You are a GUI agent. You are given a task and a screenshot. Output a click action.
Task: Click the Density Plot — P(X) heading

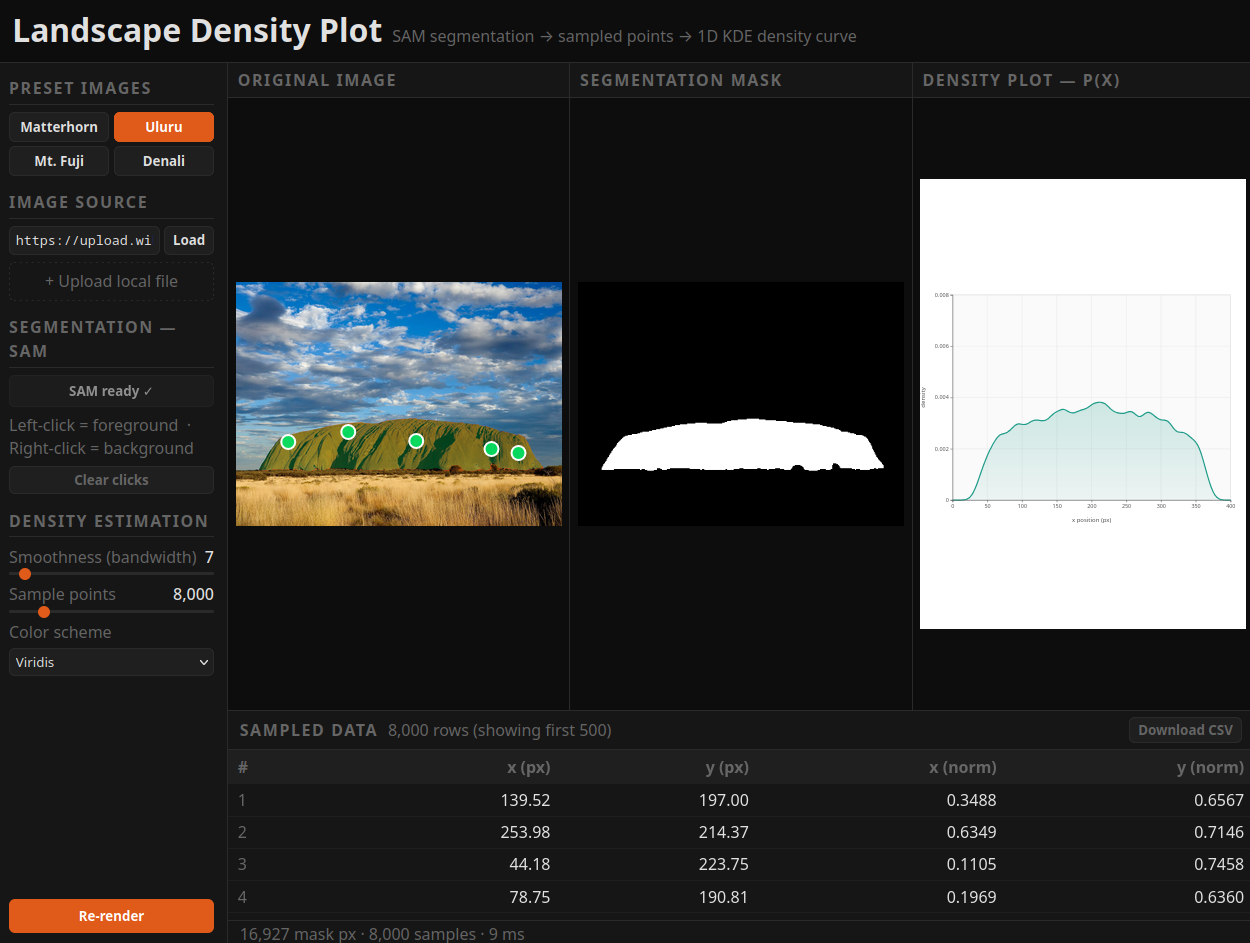(1021, 80)
